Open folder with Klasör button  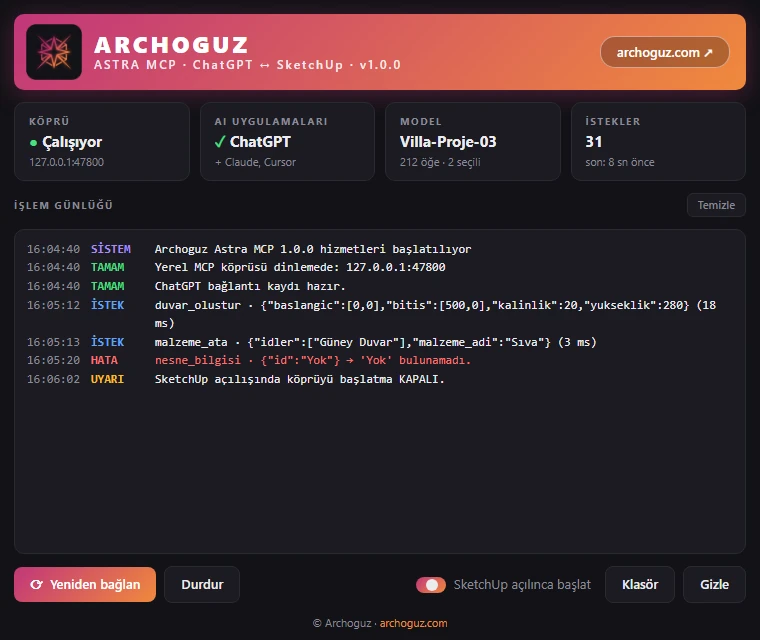pos(640,585)
